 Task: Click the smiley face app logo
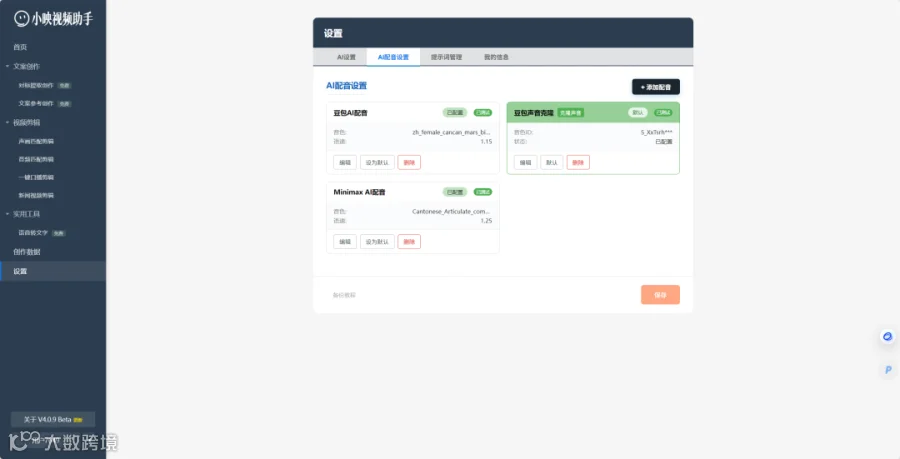pyautogui.click(x=21, y=19)
